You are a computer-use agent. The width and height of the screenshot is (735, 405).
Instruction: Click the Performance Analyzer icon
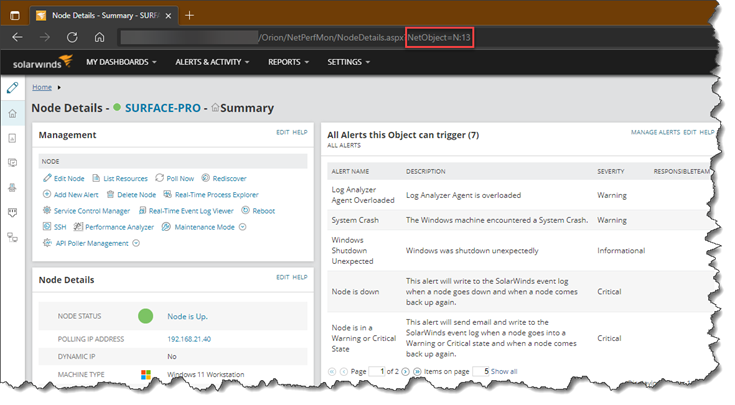[78, 227]
